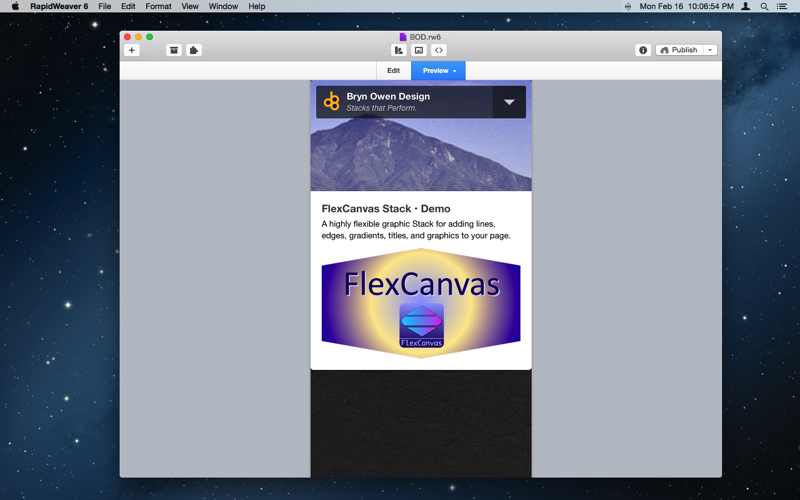Open the View menu
This screenshot has height=500, width=800.
[190, 6]
